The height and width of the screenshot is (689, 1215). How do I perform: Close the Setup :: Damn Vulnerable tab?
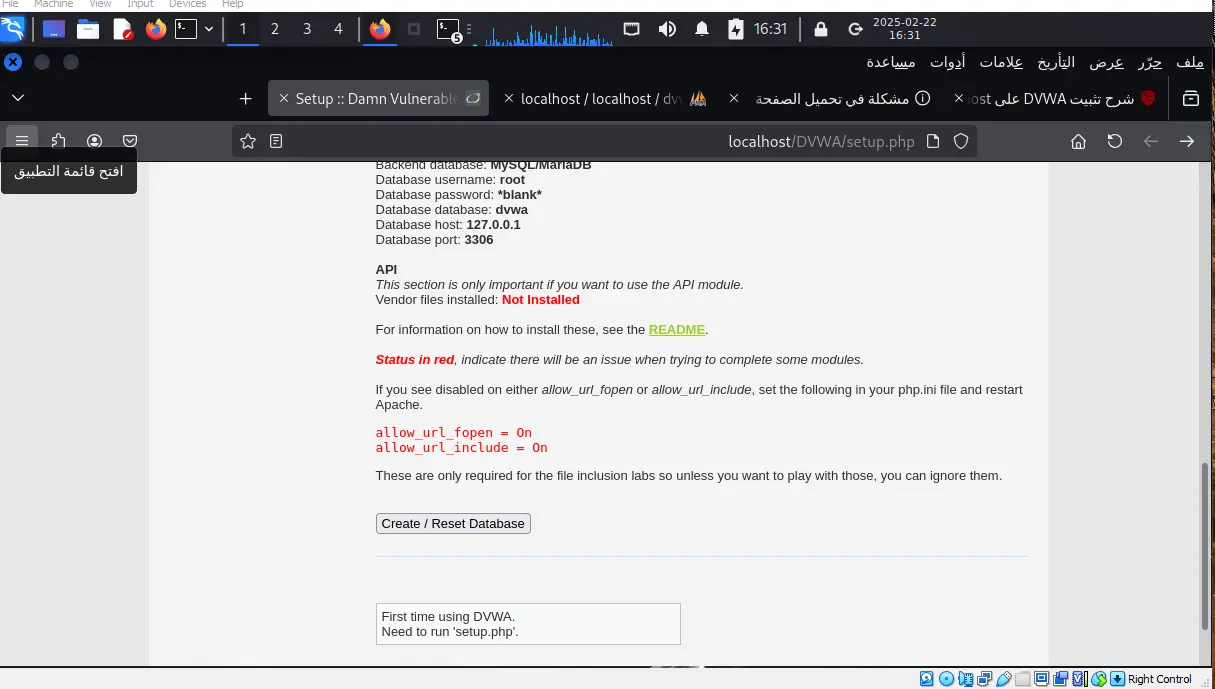pyautogui.click(x=284, y=98)
